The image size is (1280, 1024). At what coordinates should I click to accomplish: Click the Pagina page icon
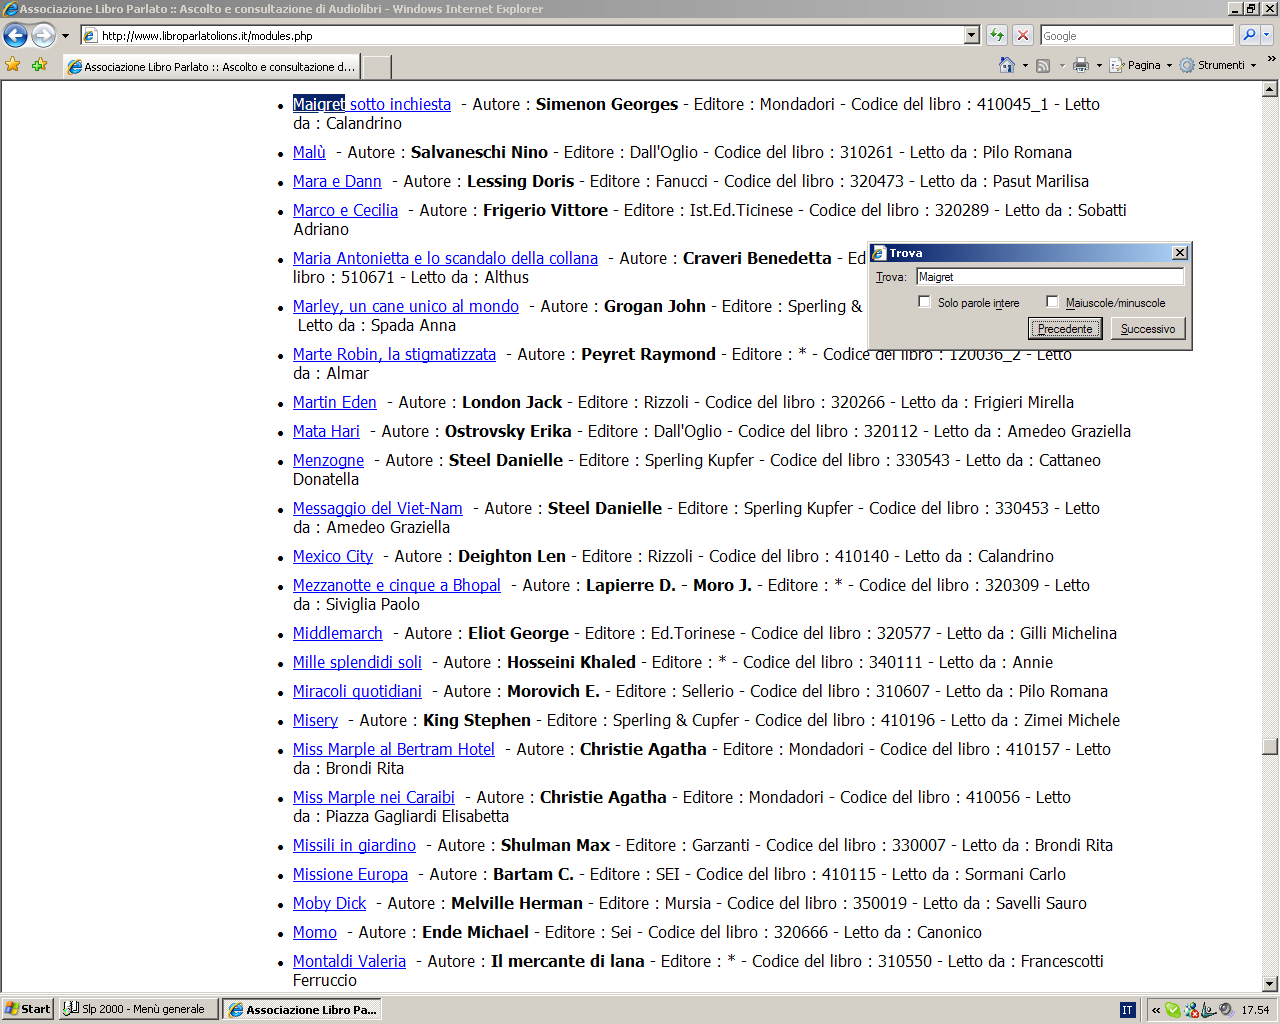[1117, 65]
